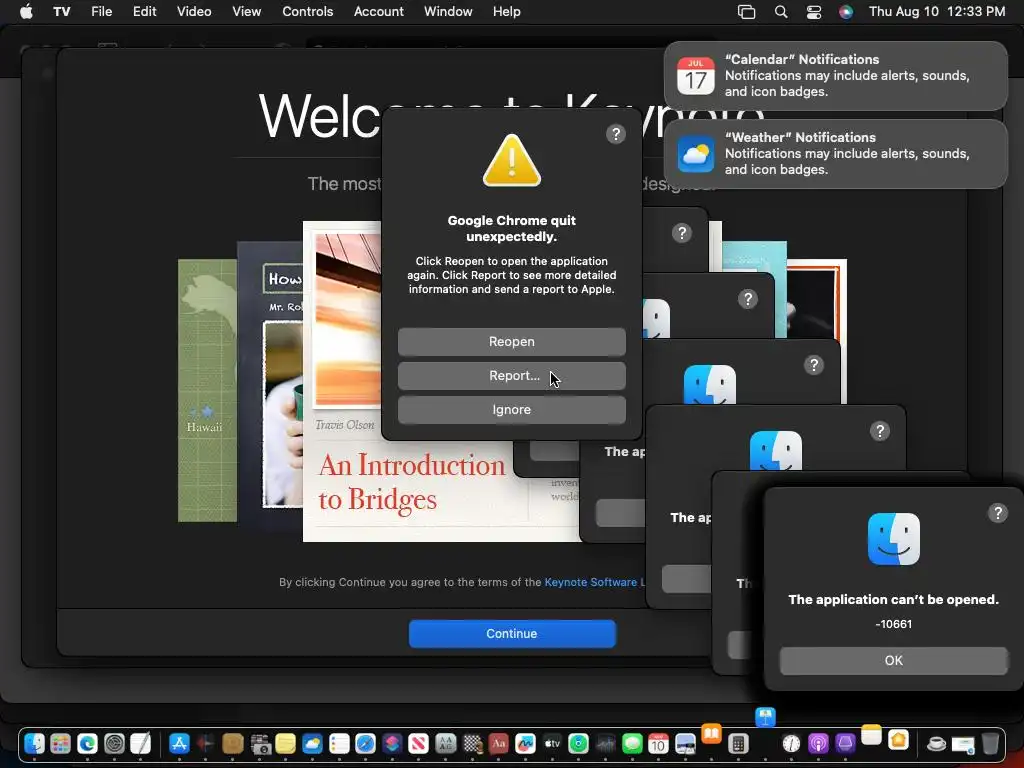Screen dimensions: 1024x768
Task: Open System Settings from the Dock
Action: coord(114,743)
